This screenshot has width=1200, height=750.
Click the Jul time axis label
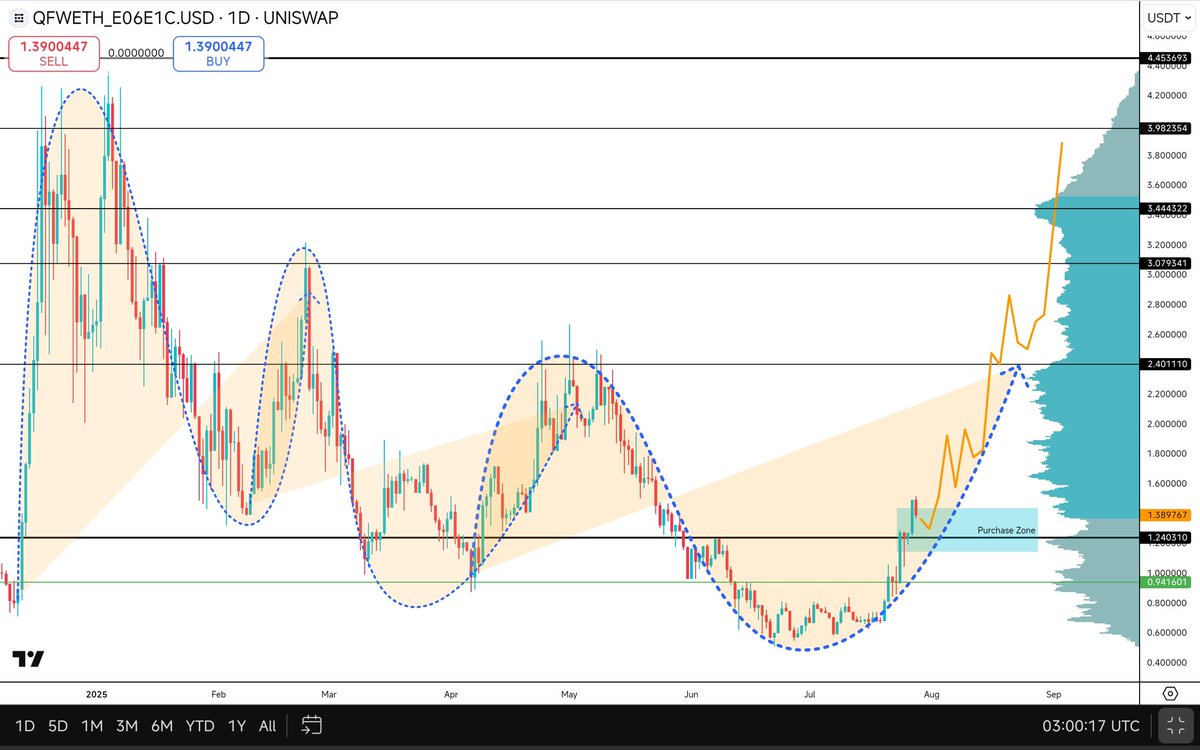tap(811, 693)
